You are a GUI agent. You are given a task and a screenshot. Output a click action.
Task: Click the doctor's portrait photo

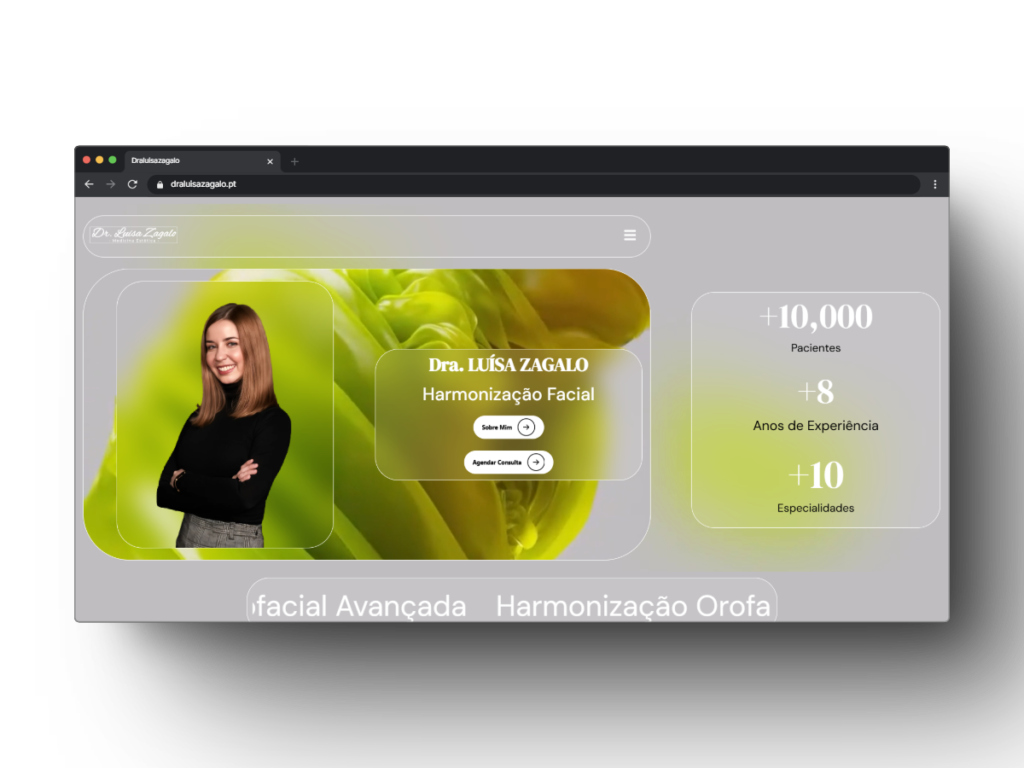point(225,424)
